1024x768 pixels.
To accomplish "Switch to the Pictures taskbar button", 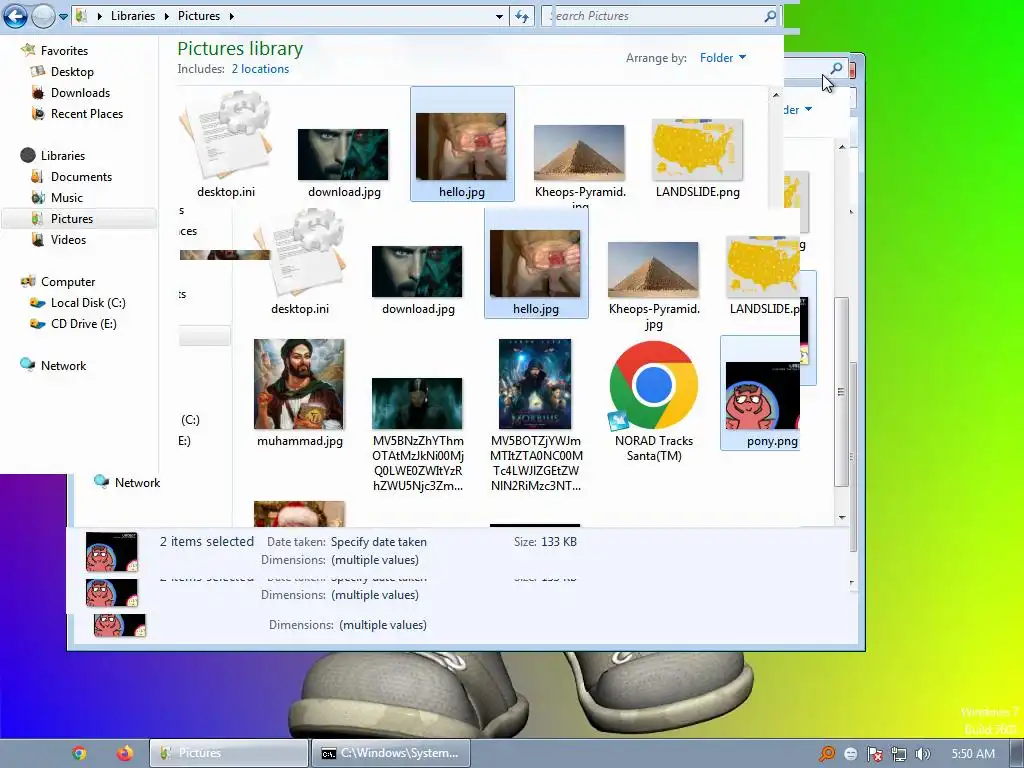I will point(229,753).
